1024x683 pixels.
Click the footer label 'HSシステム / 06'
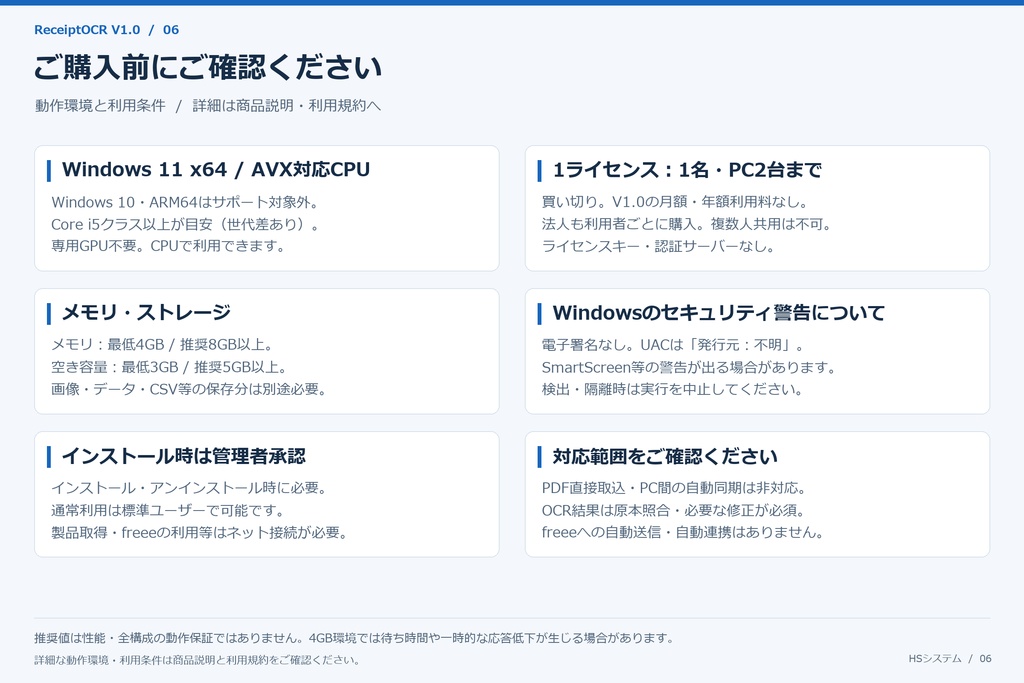pyautogui.click(x=950, y=659)
